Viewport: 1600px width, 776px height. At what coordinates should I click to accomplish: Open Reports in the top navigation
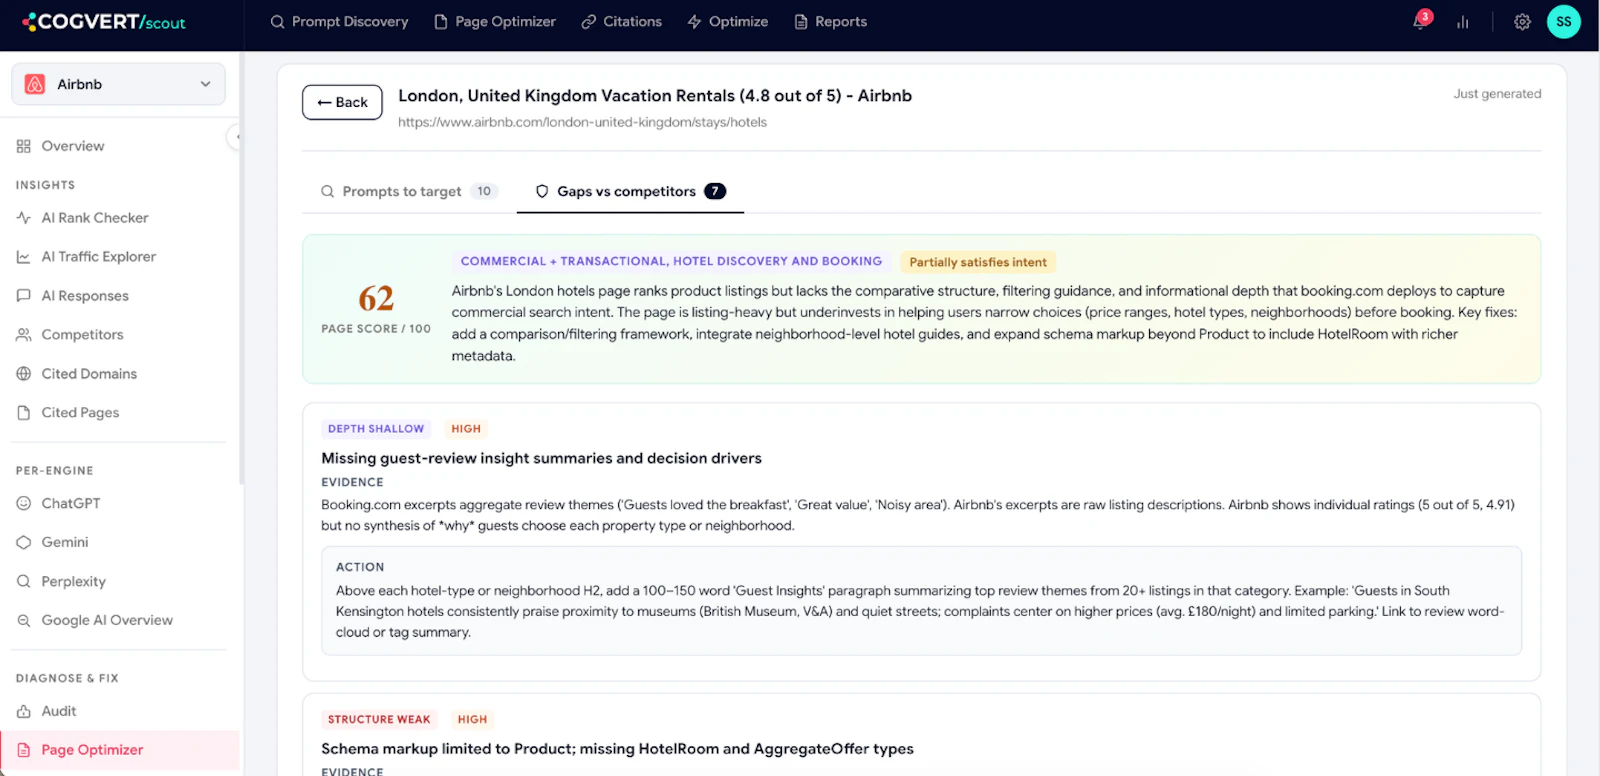(830, 22)
